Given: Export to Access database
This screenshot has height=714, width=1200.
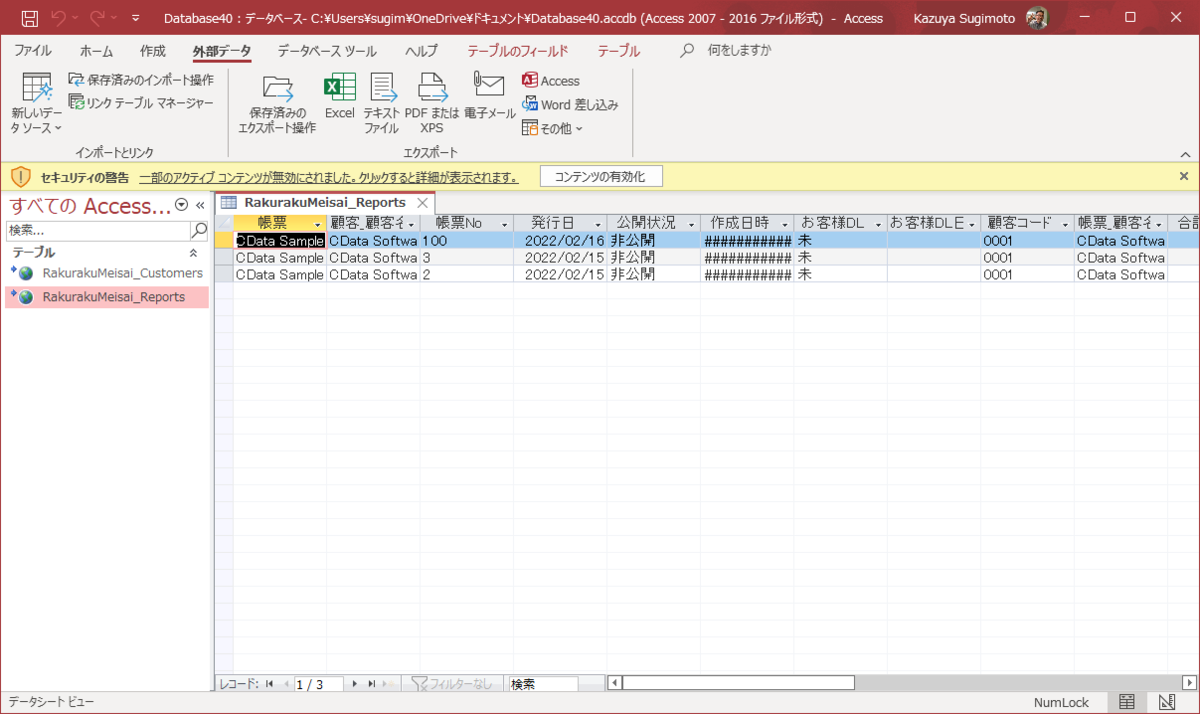Looking at the screenshot, I should (551, 81).
